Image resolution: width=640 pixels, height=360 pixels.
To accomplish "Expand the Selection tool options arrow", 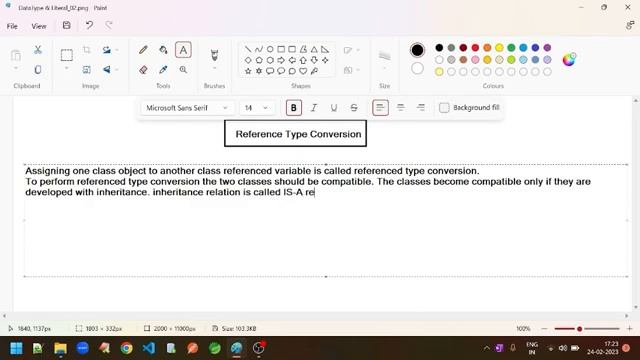I will tap(67, 69).
